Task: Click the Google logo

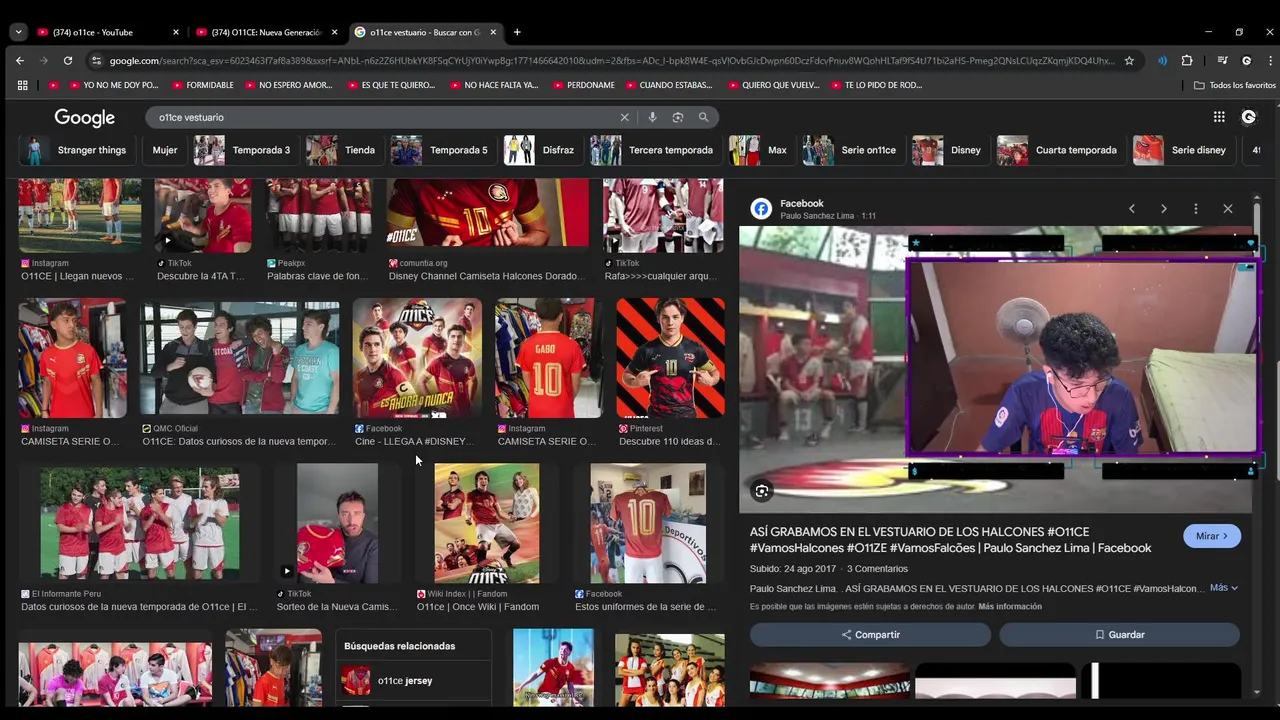Action: (x=84, y=118)
